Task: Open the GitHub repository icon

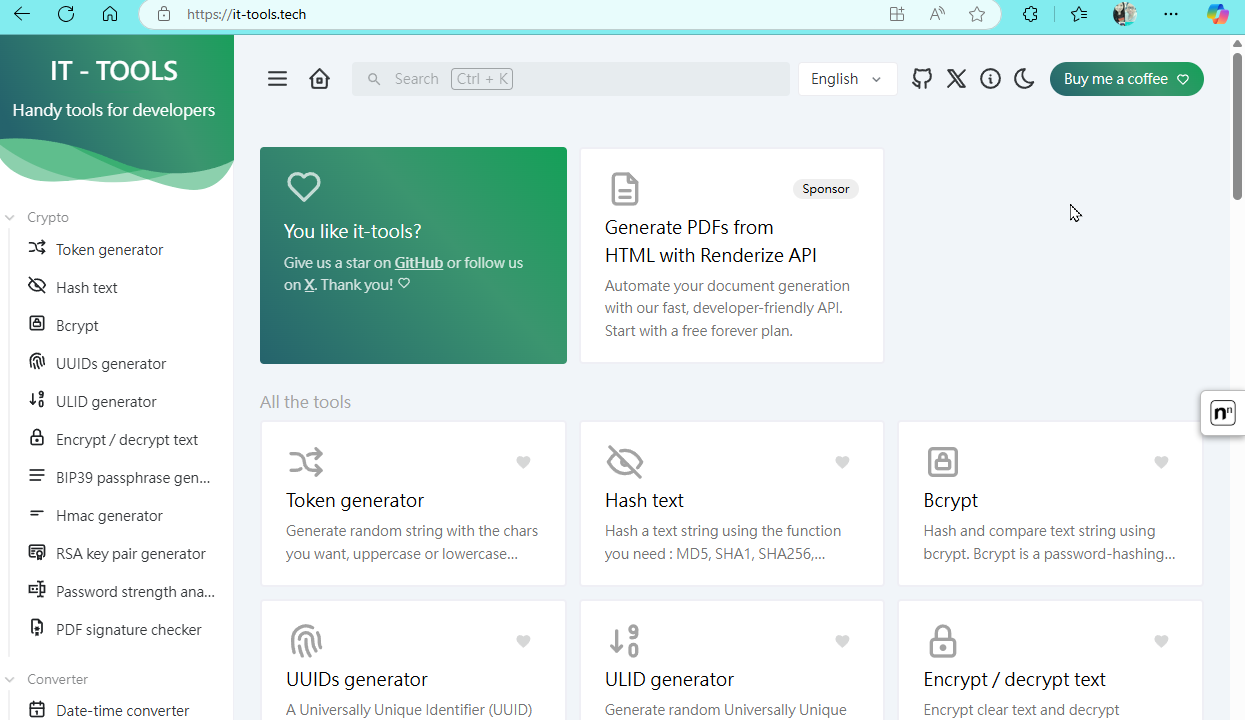Action: pos(922,79)
